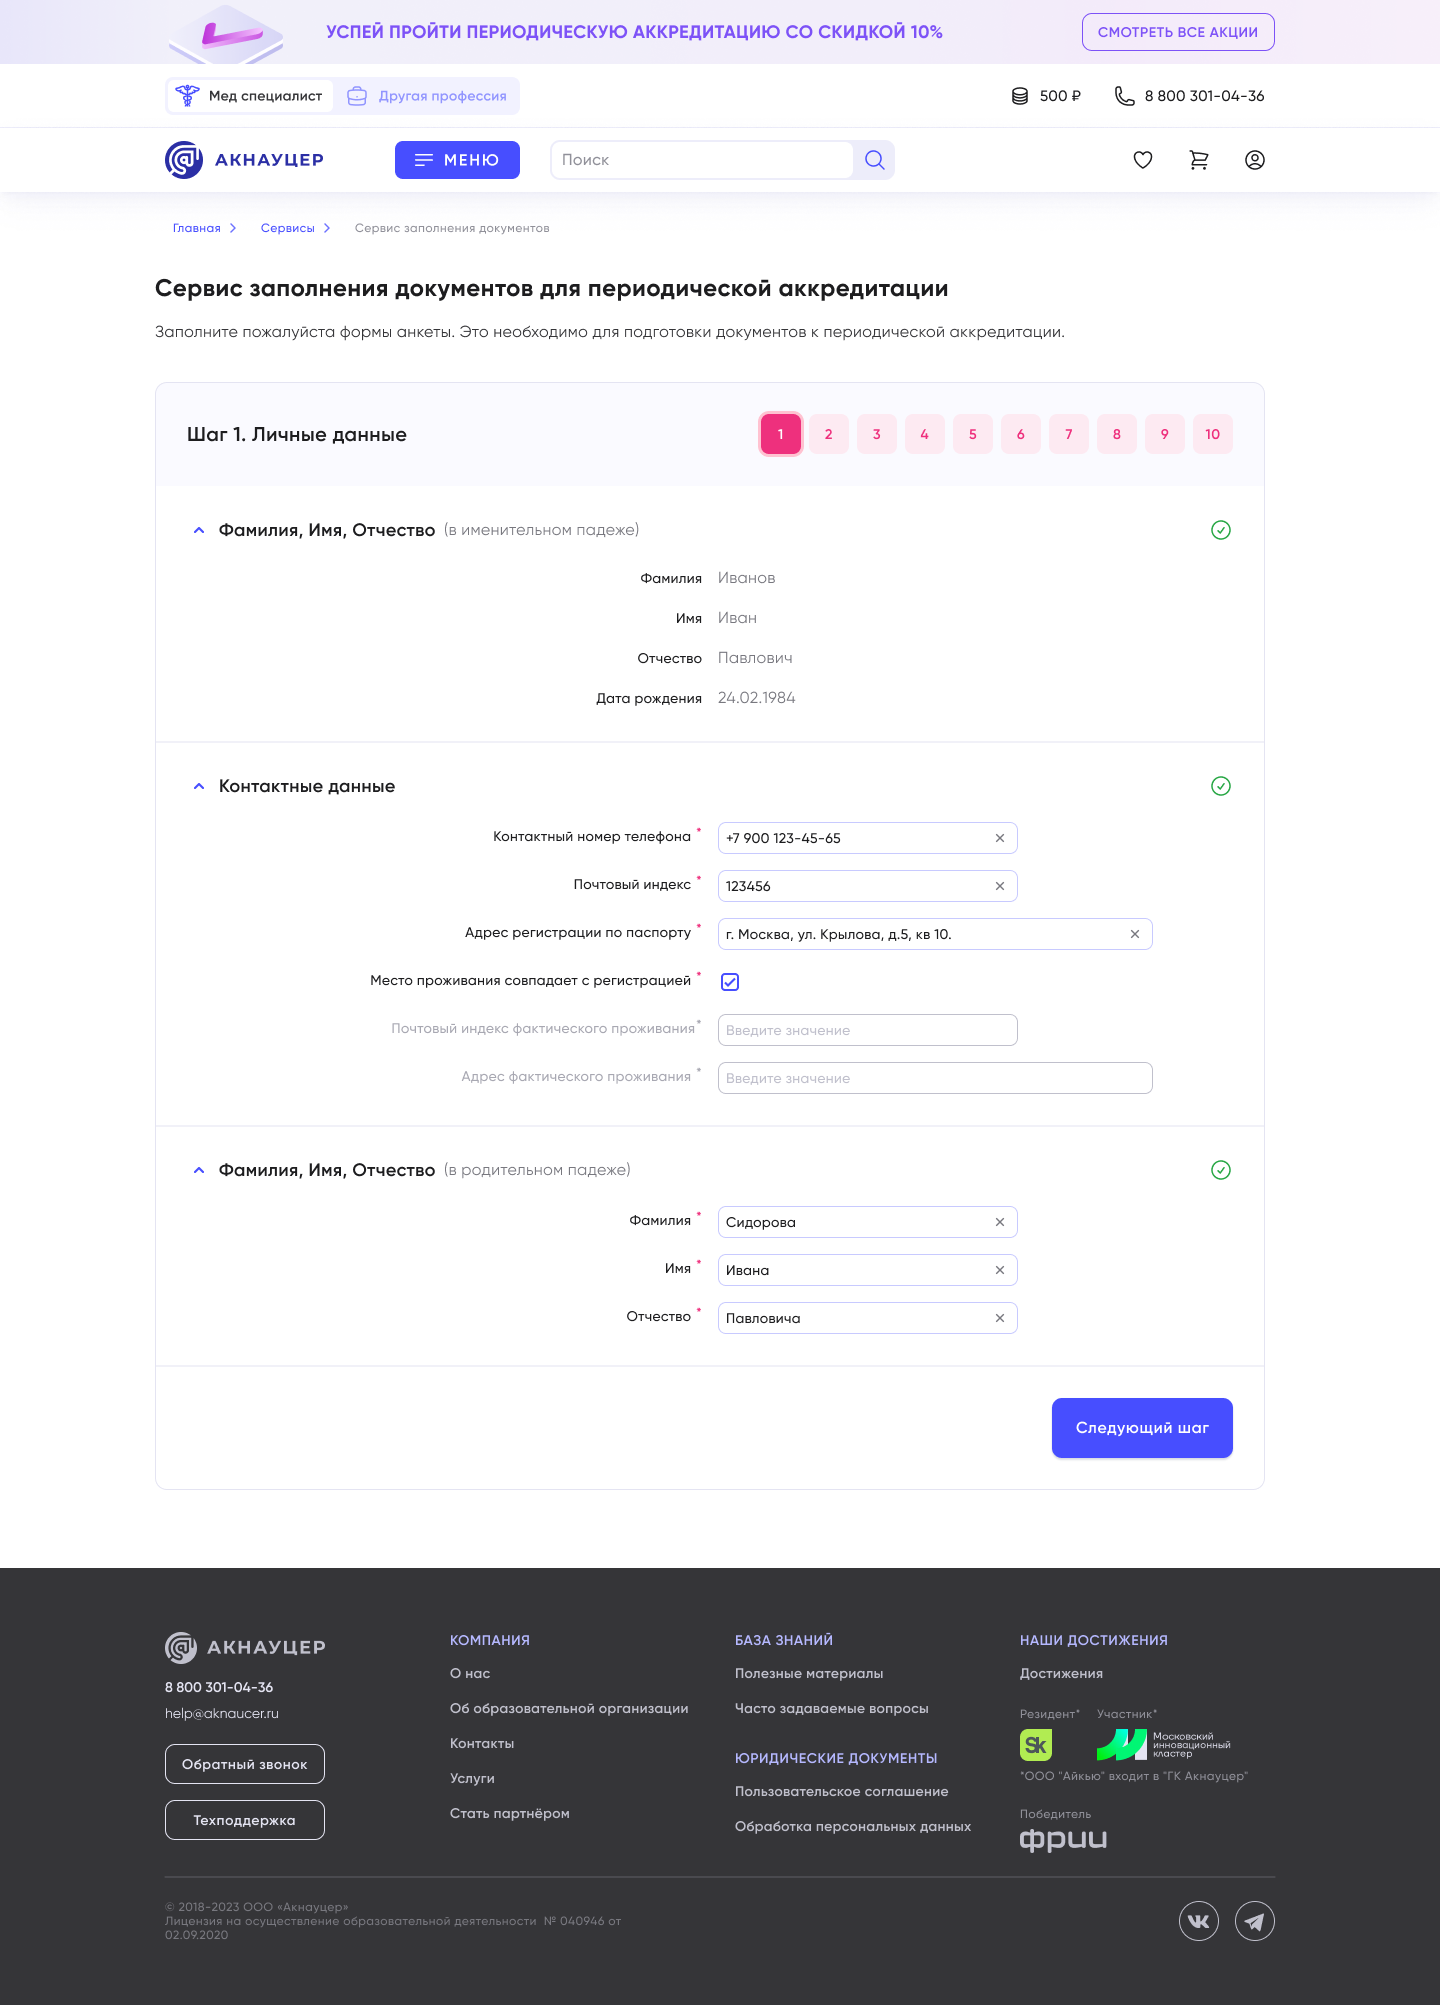Click the Акнауцер logo in header

pyautogui.click(x=245, y=160)
